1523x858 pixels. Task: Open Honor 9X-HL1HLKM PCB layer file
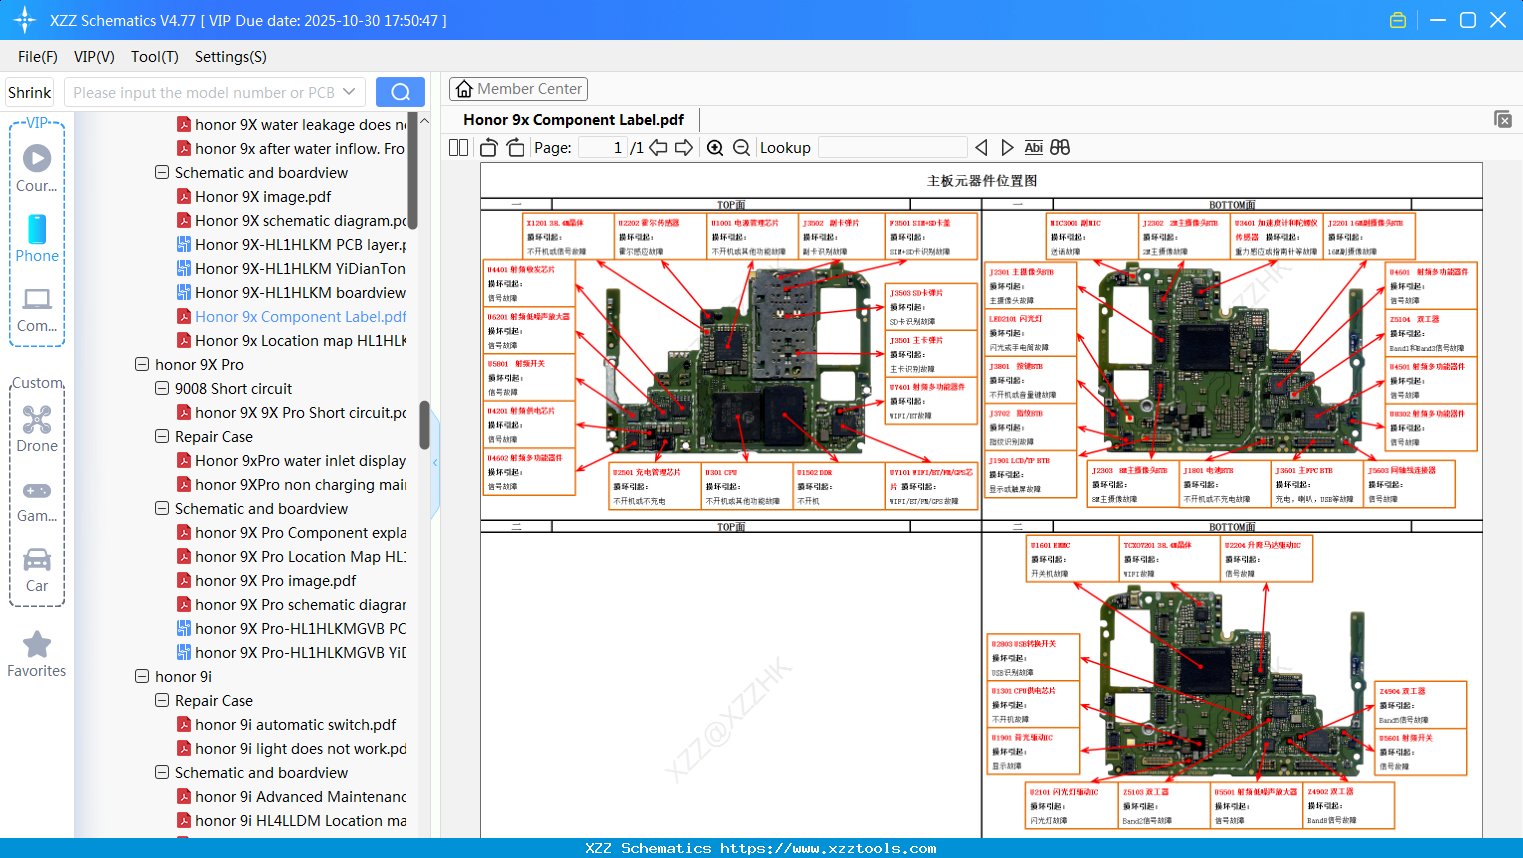291,244
